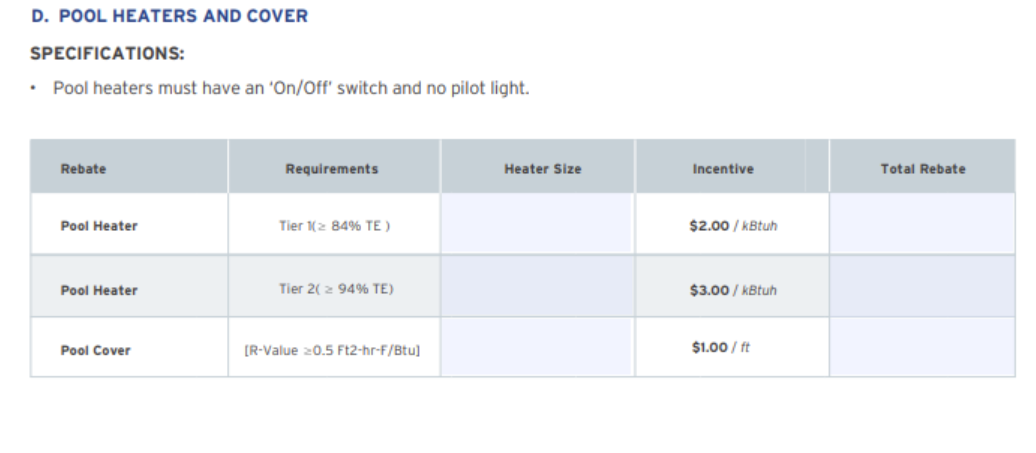Click the $2.00 / kBtuh incentive cell
Screen dimensions: 1036x453
point(733,226)
